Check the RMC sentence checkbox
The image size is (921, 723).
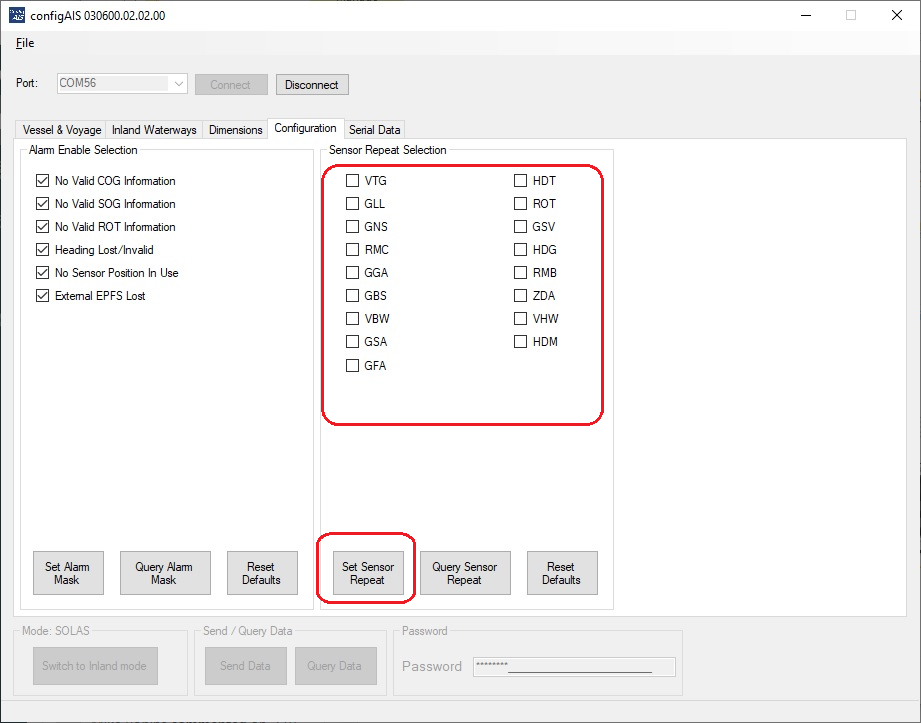352,250
